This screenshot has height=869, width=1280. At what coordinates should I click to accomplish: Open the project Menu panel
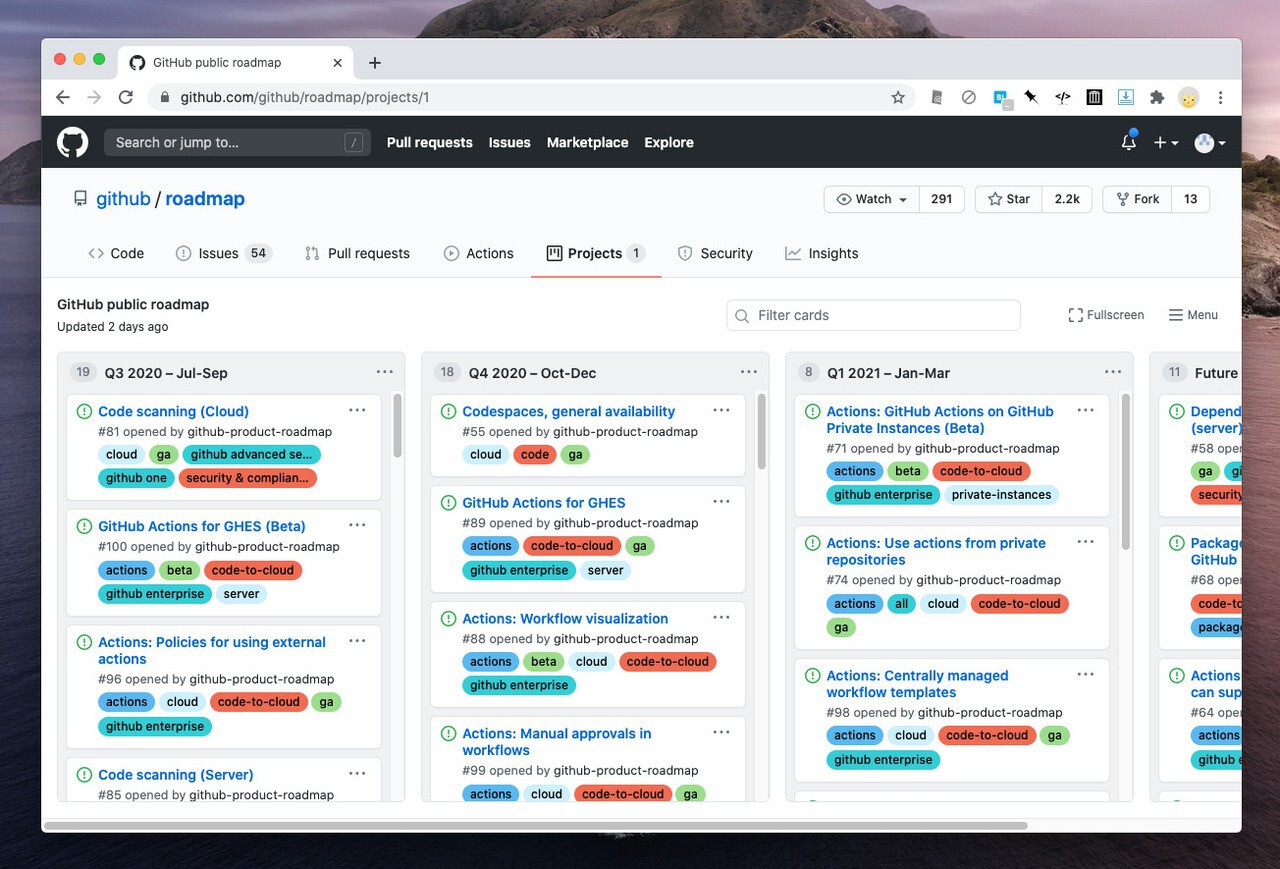pos(1193,315)
